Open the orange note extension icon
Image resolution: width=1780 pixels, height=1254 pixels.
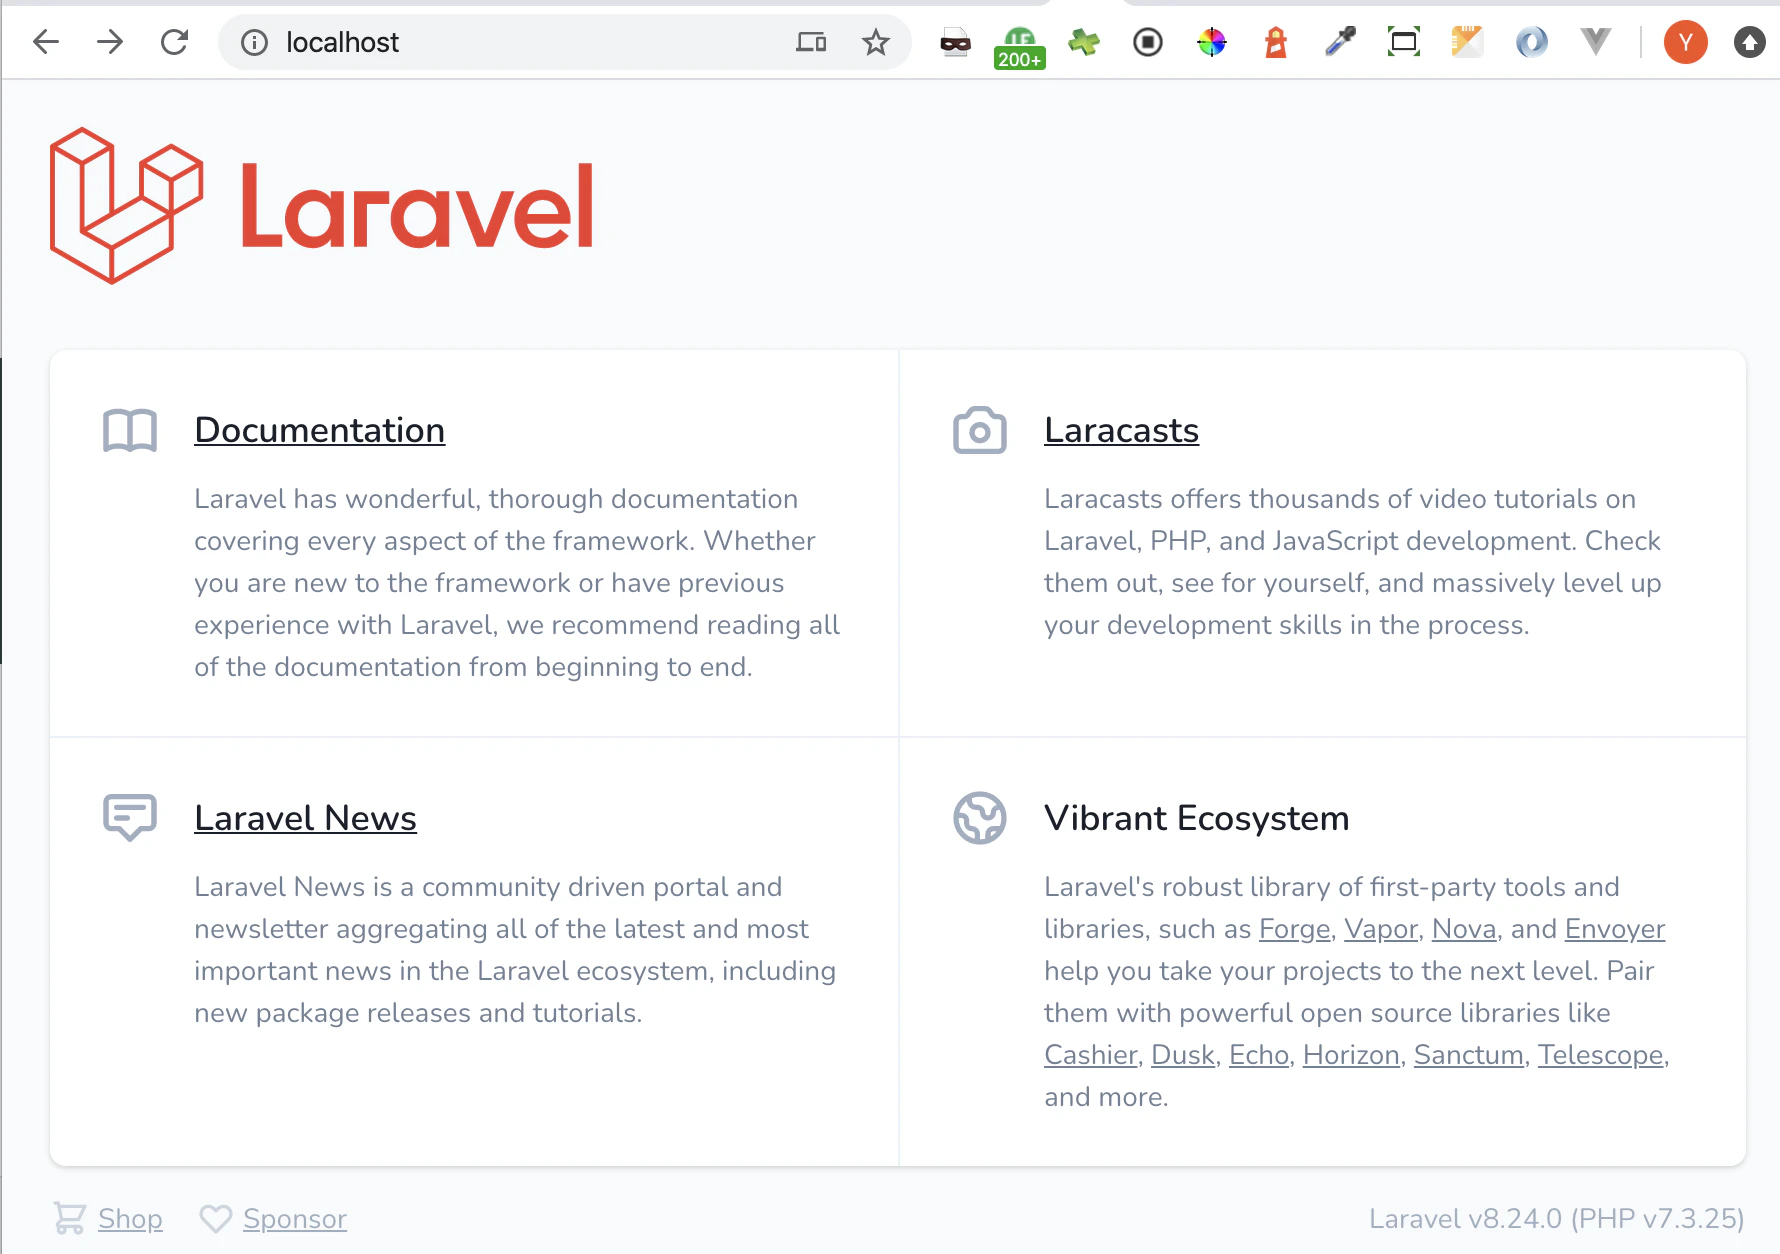click(1467, 42)
